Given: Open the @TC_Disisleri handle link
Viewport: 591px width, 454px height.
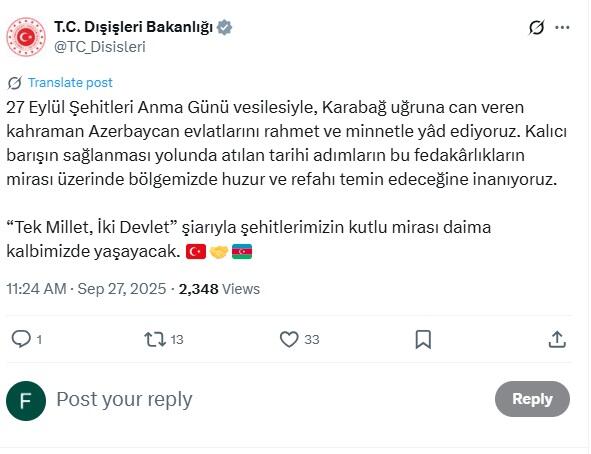Looking at the screenshot, I should point(100,47).
